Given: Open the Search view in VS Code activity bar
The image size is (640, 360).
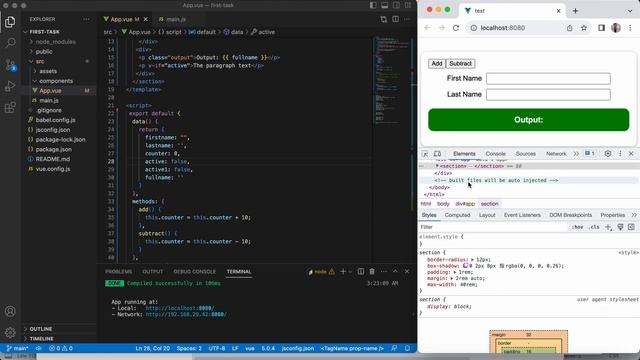Looking at the screenshot, I should point(10,43).
